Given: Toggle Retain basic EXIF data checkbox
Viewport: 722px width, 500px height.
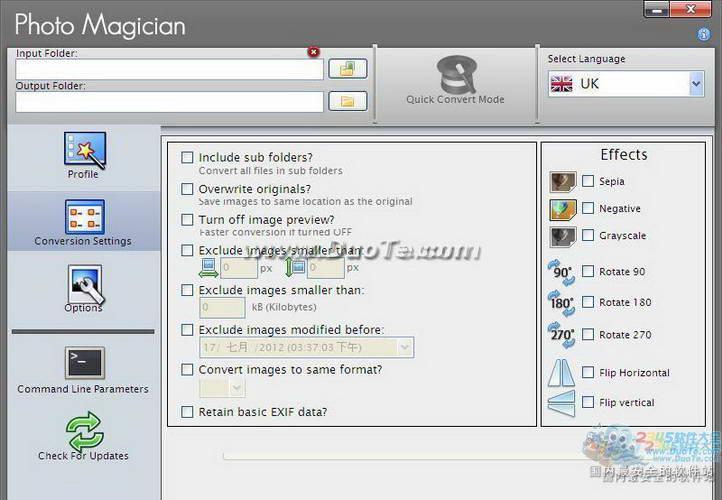Looking at the screenshot, I should [x=187, y=412].
